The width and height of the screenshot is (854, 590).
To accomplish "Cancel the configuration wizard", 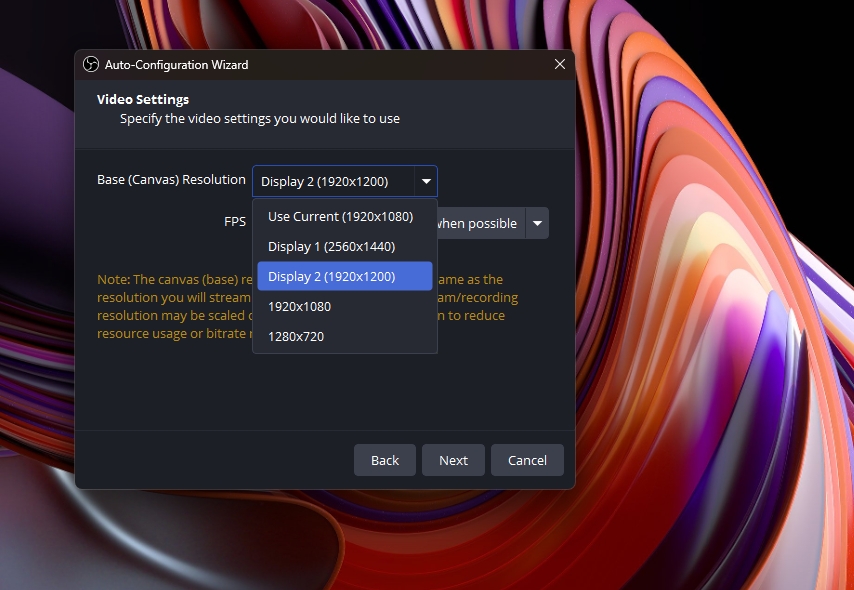I will [527, 460].
